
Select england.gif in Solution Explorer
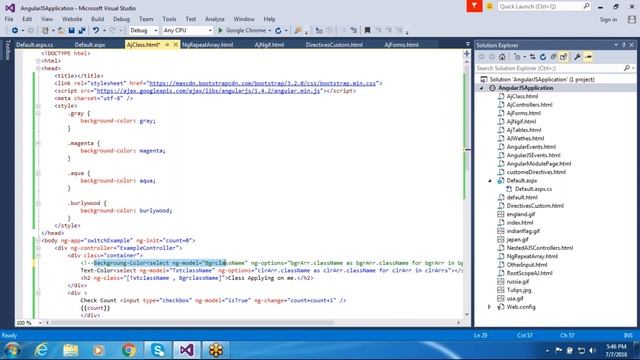tap(520, 214)
